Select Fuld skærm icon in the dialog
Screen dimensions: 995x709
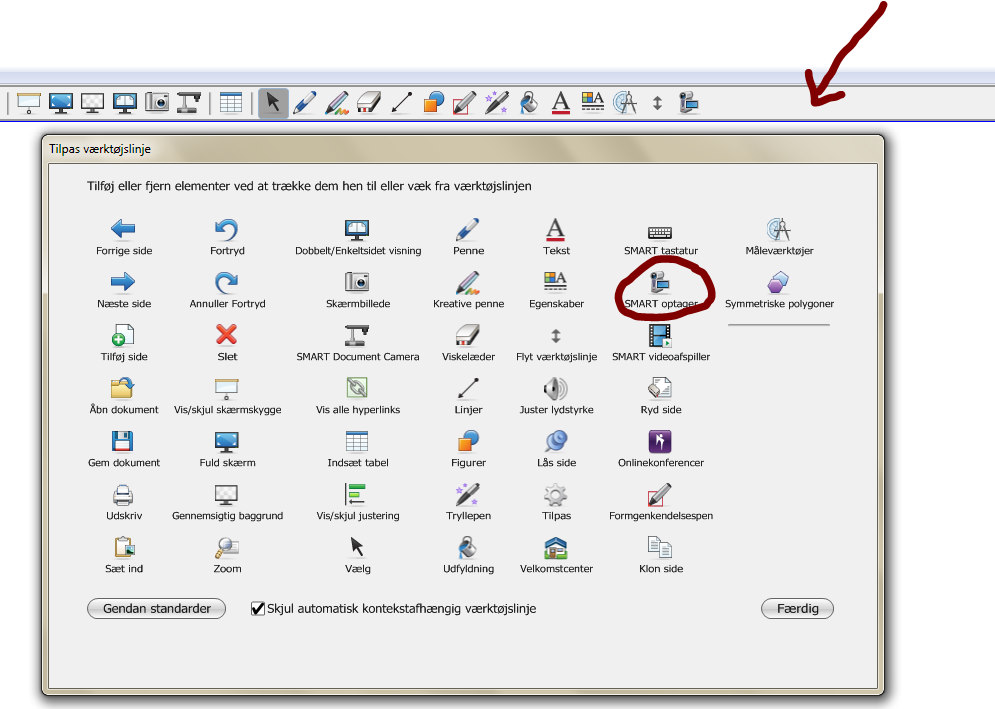tap(227, 441)
